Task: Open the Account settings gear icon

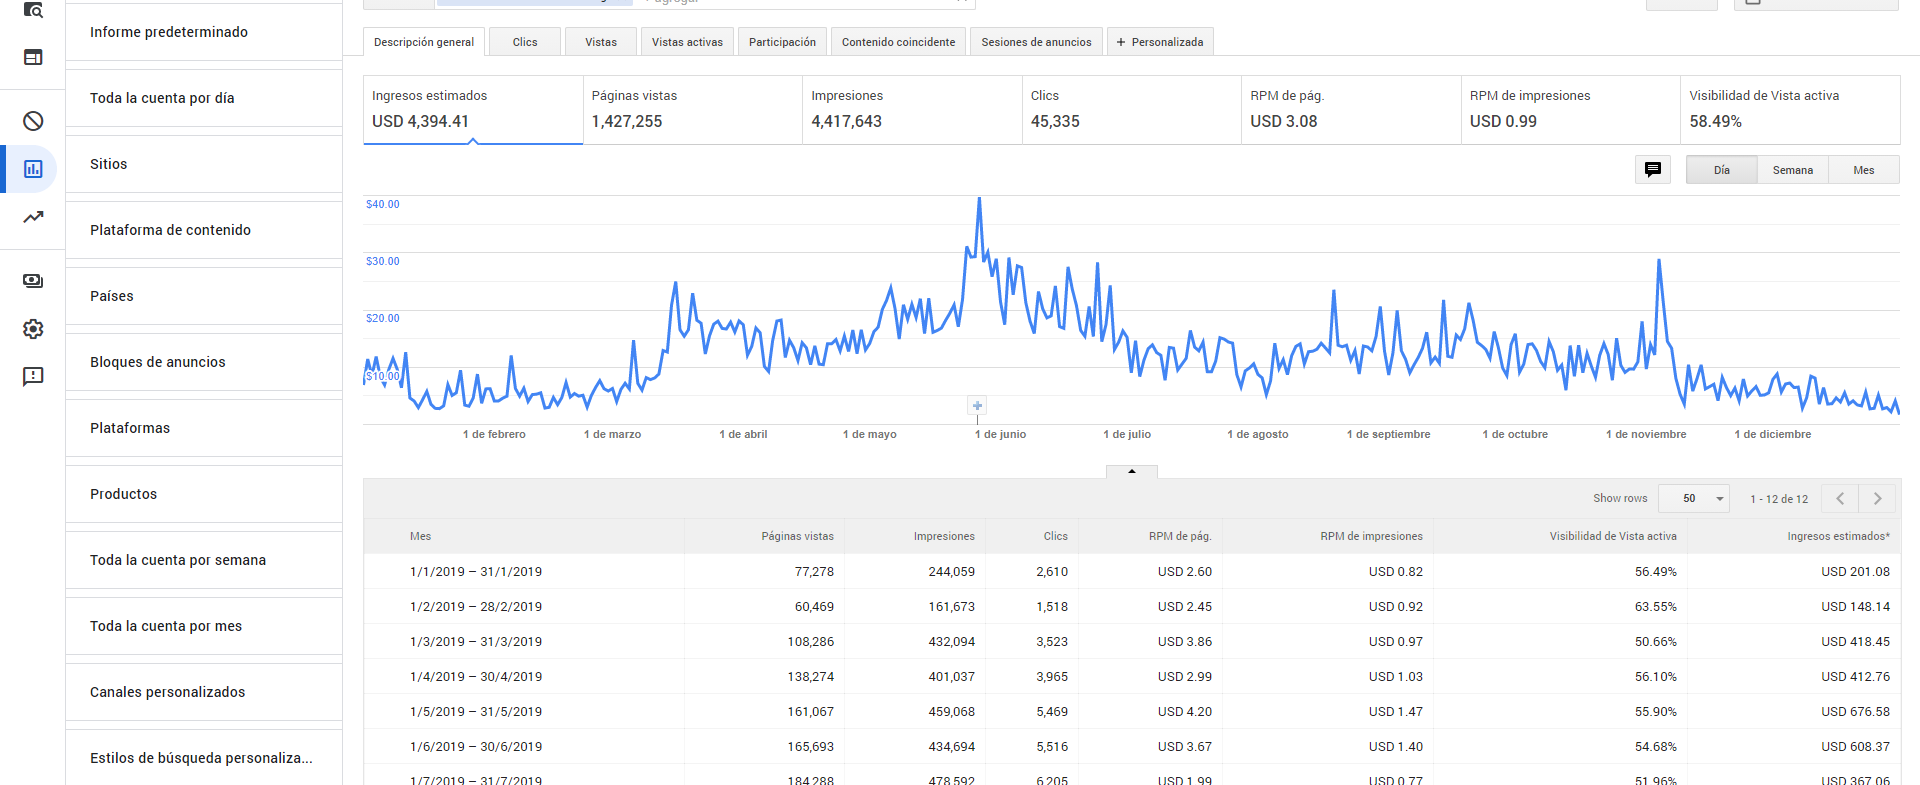Action: pos(33,329)
